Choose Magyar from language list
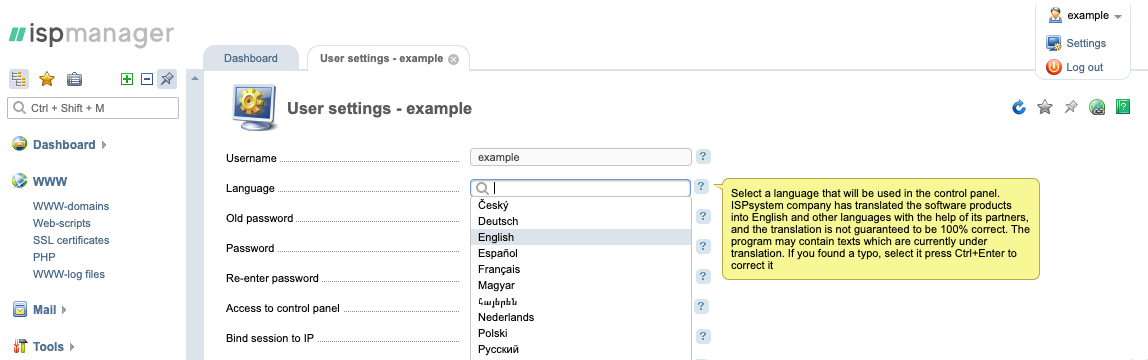The image size is (1148, 360). [581, 285]
